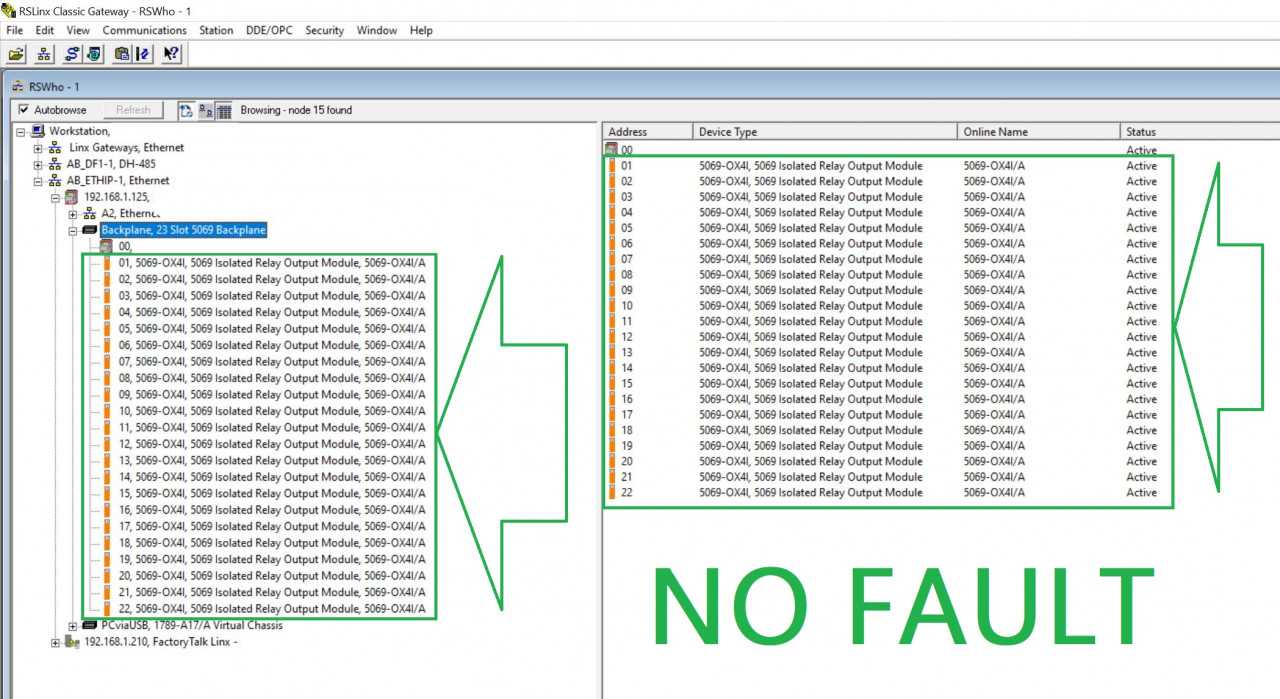The height and width of the screenshot is (699, 1280).
Task: Expand the AB_DF1-1, DH-485 node
Action: (x=38, y=165)
